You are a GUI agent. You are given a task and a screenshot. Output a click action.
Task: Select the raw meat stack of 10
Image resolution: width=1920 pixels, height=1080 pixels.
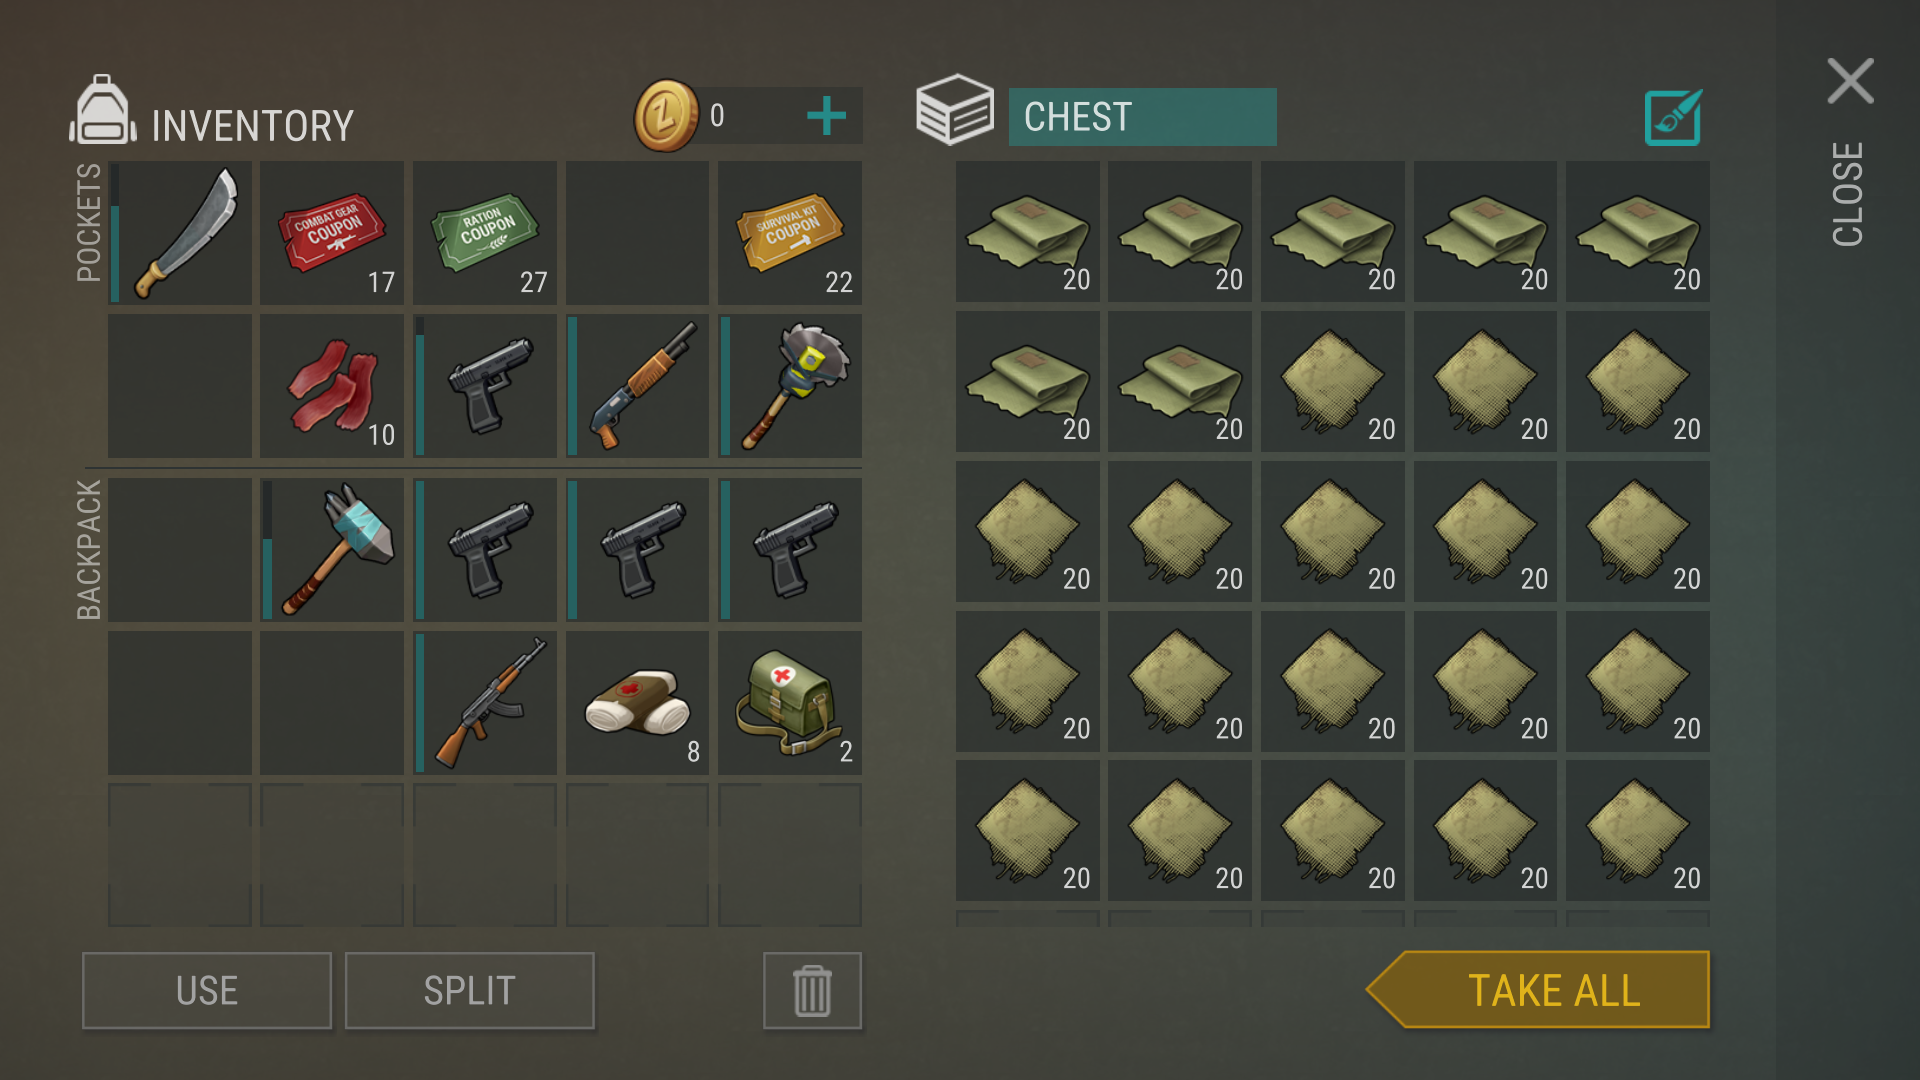(x=332, y=386)
